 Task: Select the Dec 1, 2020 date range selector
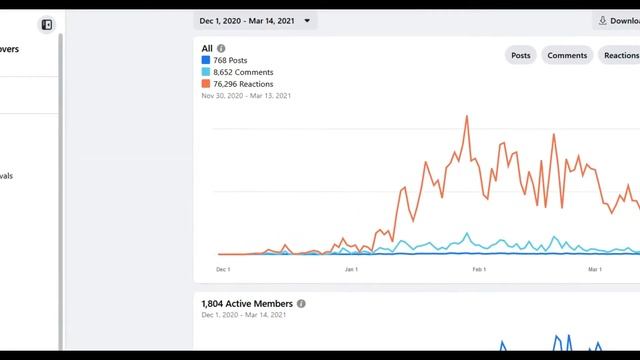(255, 21)
